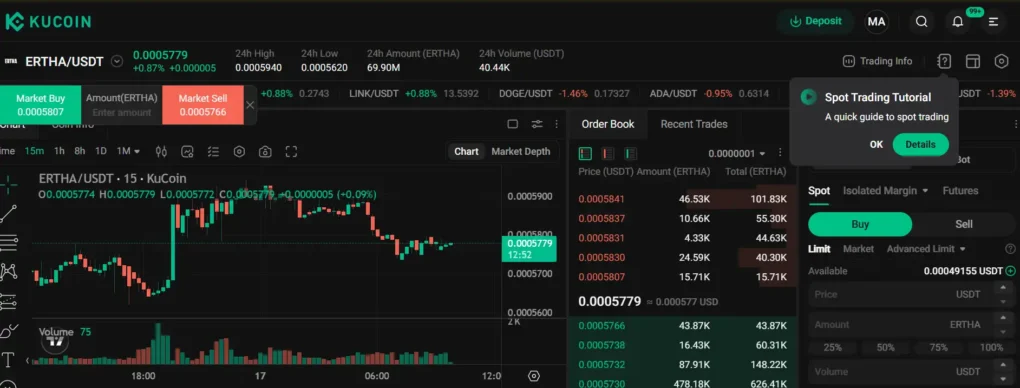Image resolution: width=1020 pixels, height=388 pixels.
Task: Toggle fullscreen chart icon
Action: point(291,152)
